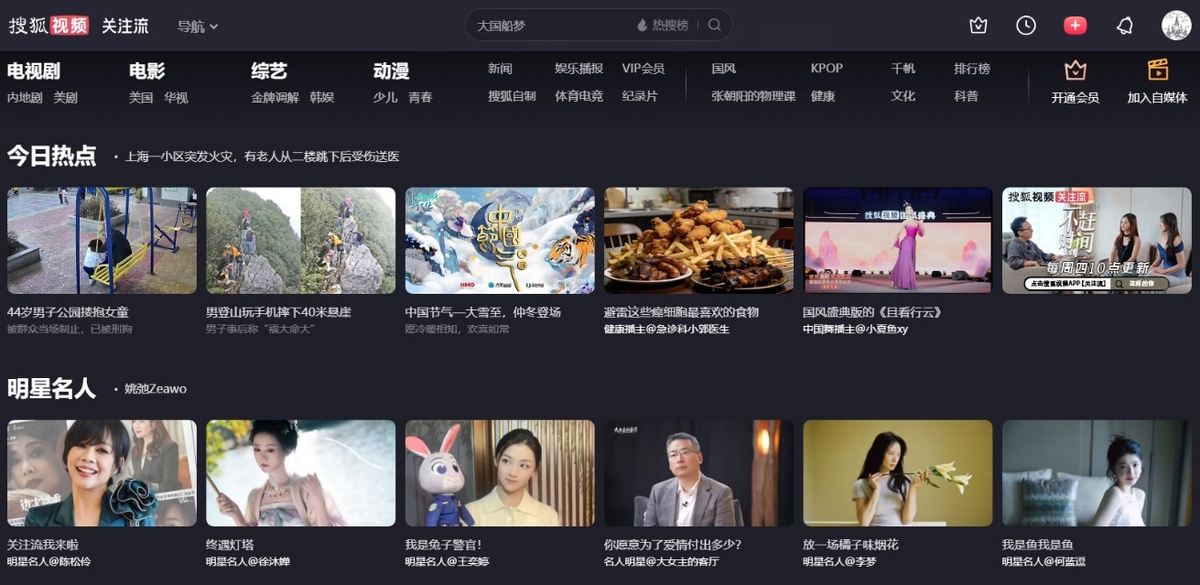Screen dimensions: 1200x585
Task: Open the KPOP channel
Action: coord(827,69)
